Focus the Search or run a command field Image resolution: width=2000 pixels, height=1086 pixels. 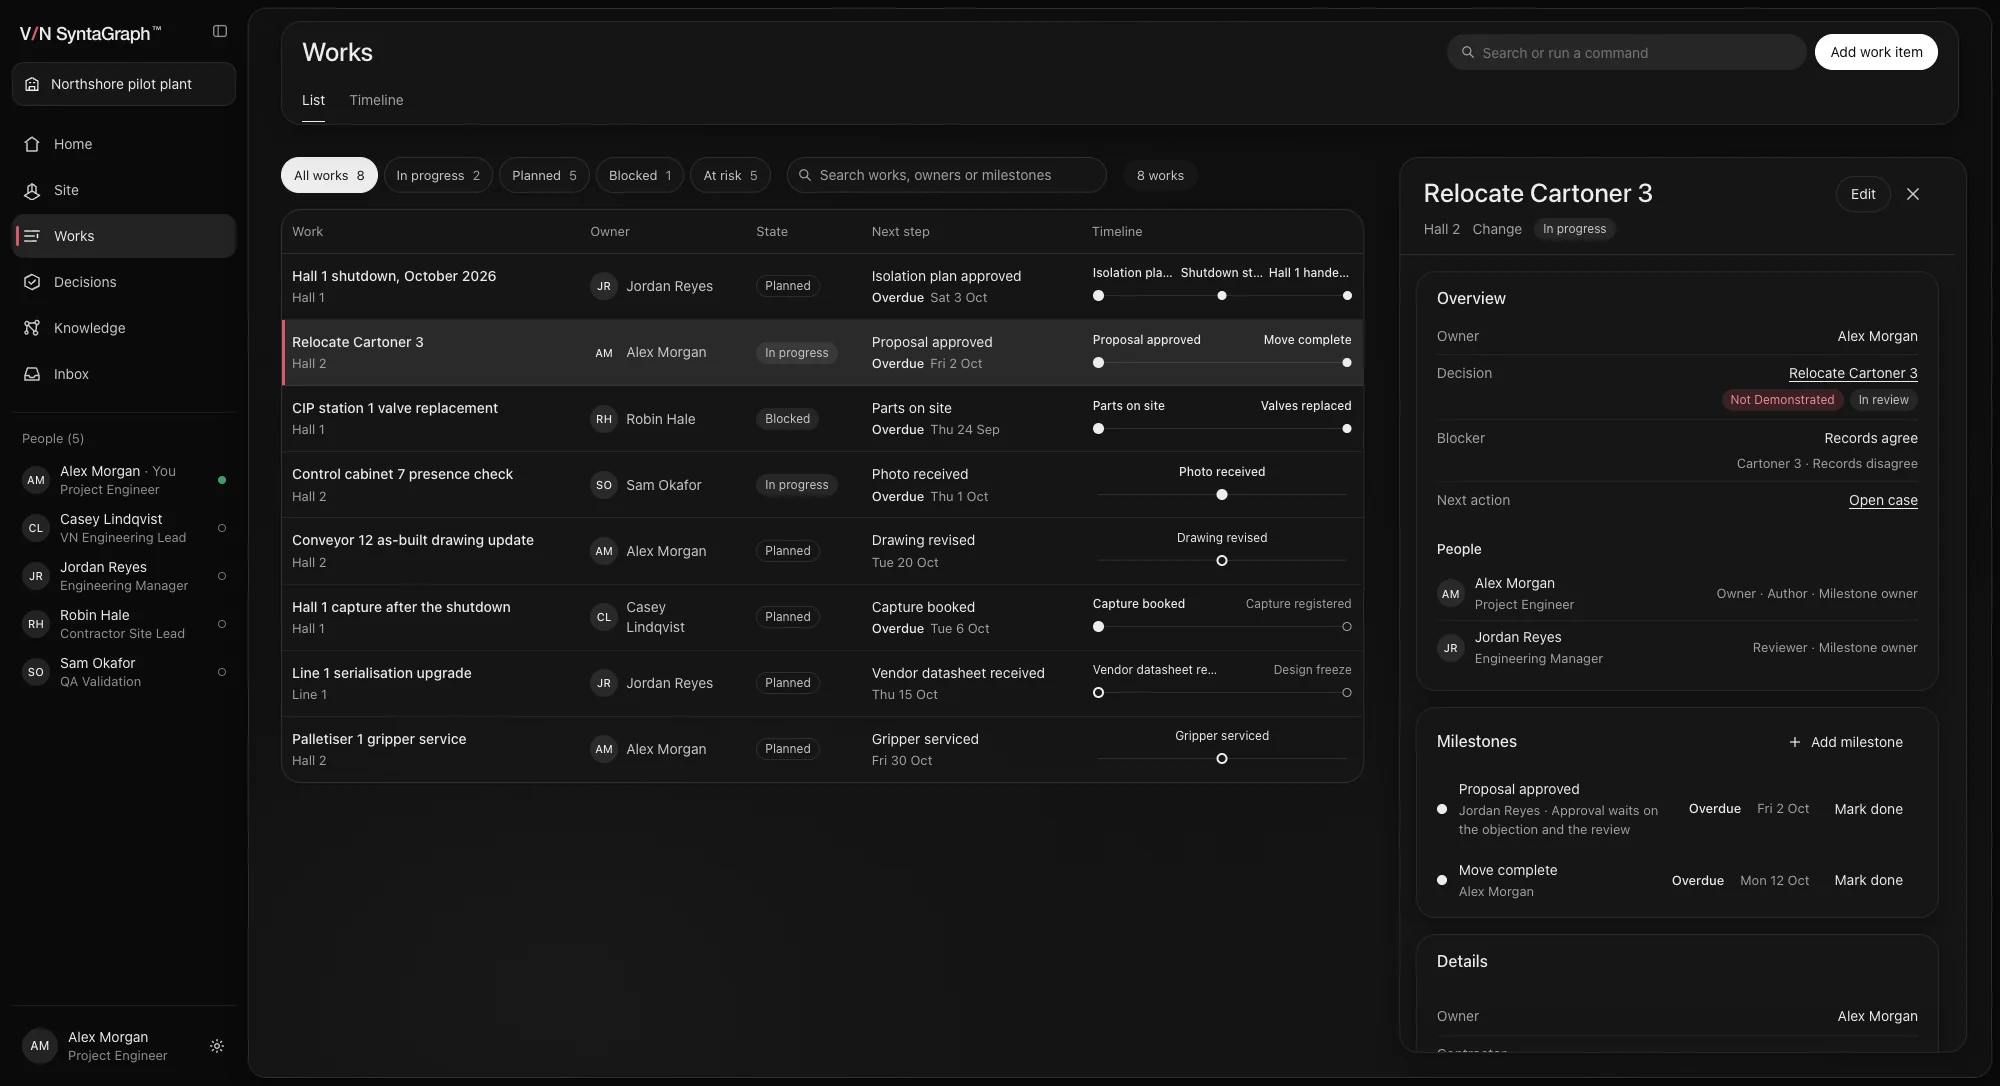[x=1626, y=52]
